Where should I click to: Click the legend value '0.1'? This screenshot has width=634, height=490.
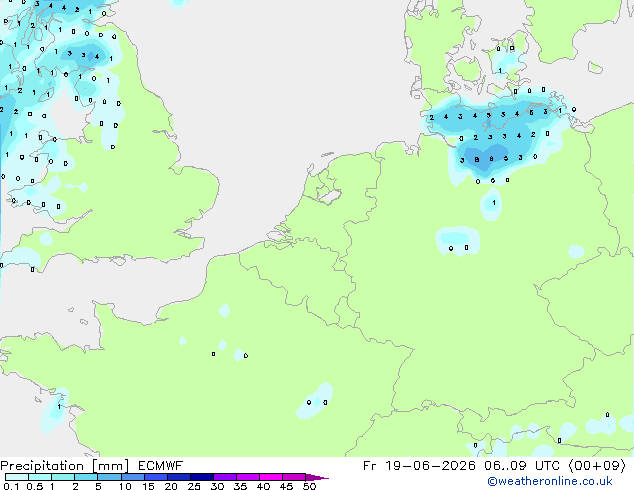(x=11, y=486)
